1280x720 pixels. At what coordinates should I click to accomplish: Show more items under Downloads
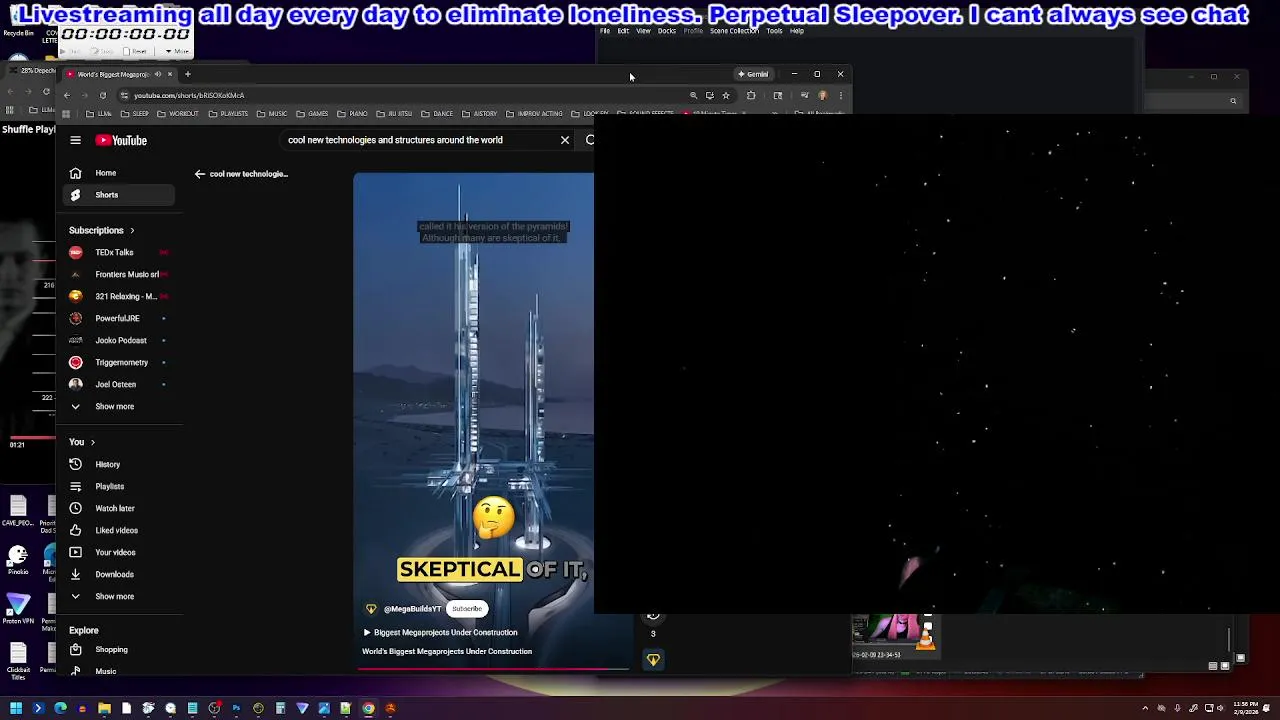(120, 596)
